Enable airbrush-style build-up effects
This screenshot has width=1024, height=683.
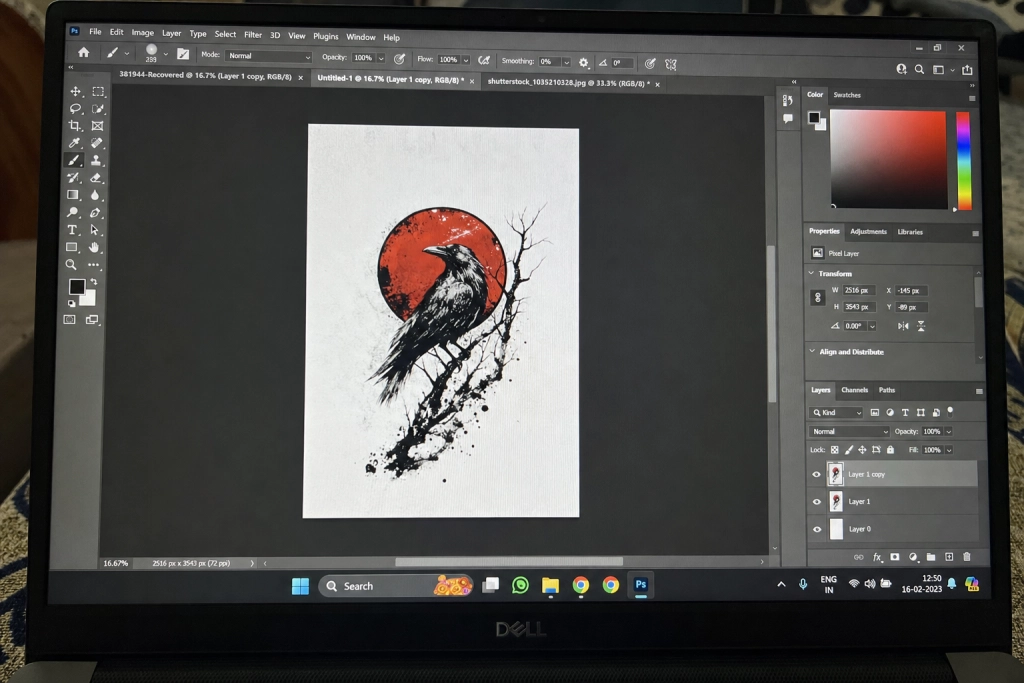484,61
